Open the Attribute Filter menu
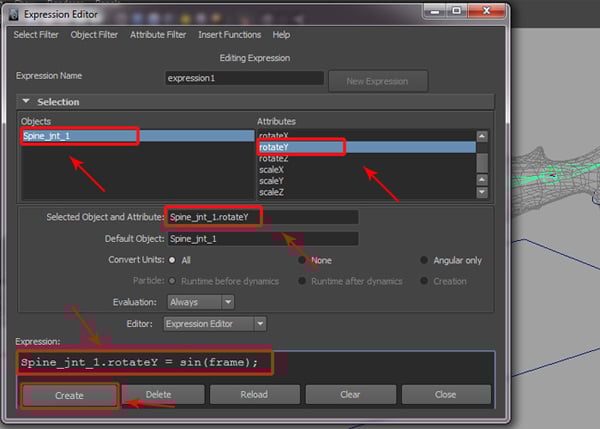This screenshot has width=600, height=429. point(157,35)
